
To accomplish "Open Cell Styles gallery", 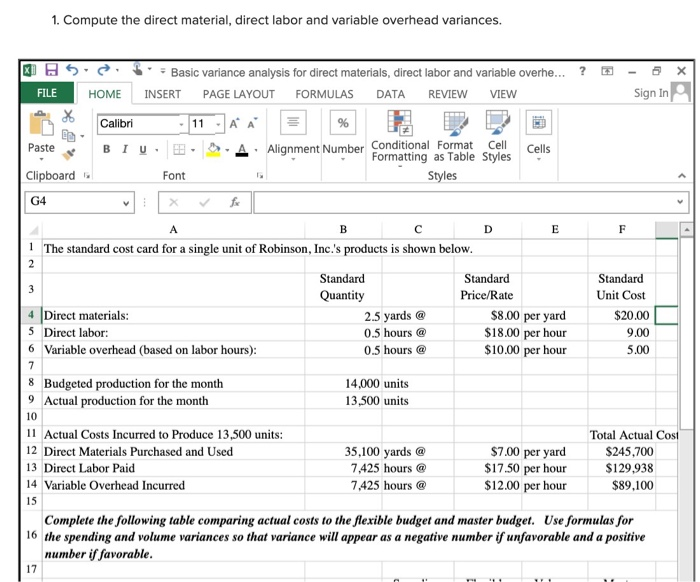I will (x=497, y=137).
